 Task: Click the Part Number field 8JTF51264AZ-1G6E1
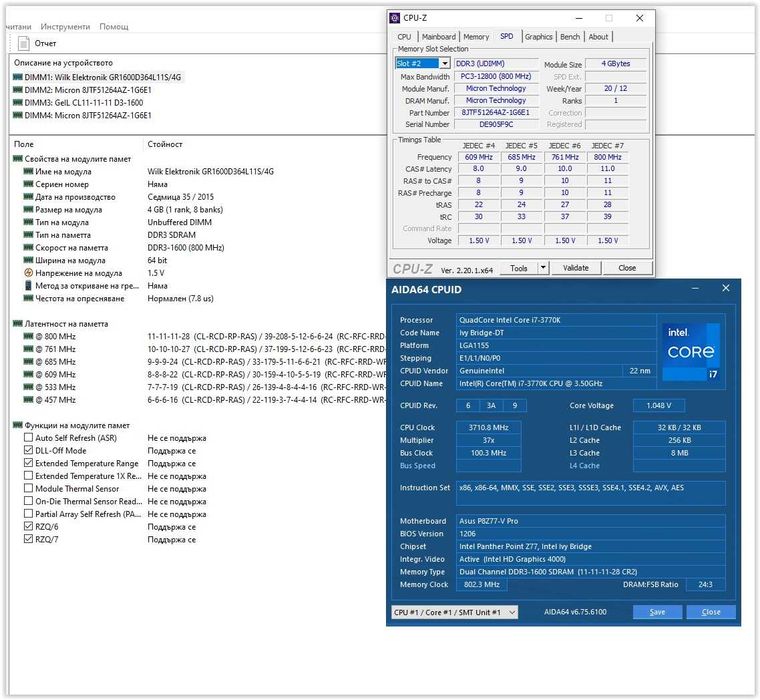click(x=496, y=112)
